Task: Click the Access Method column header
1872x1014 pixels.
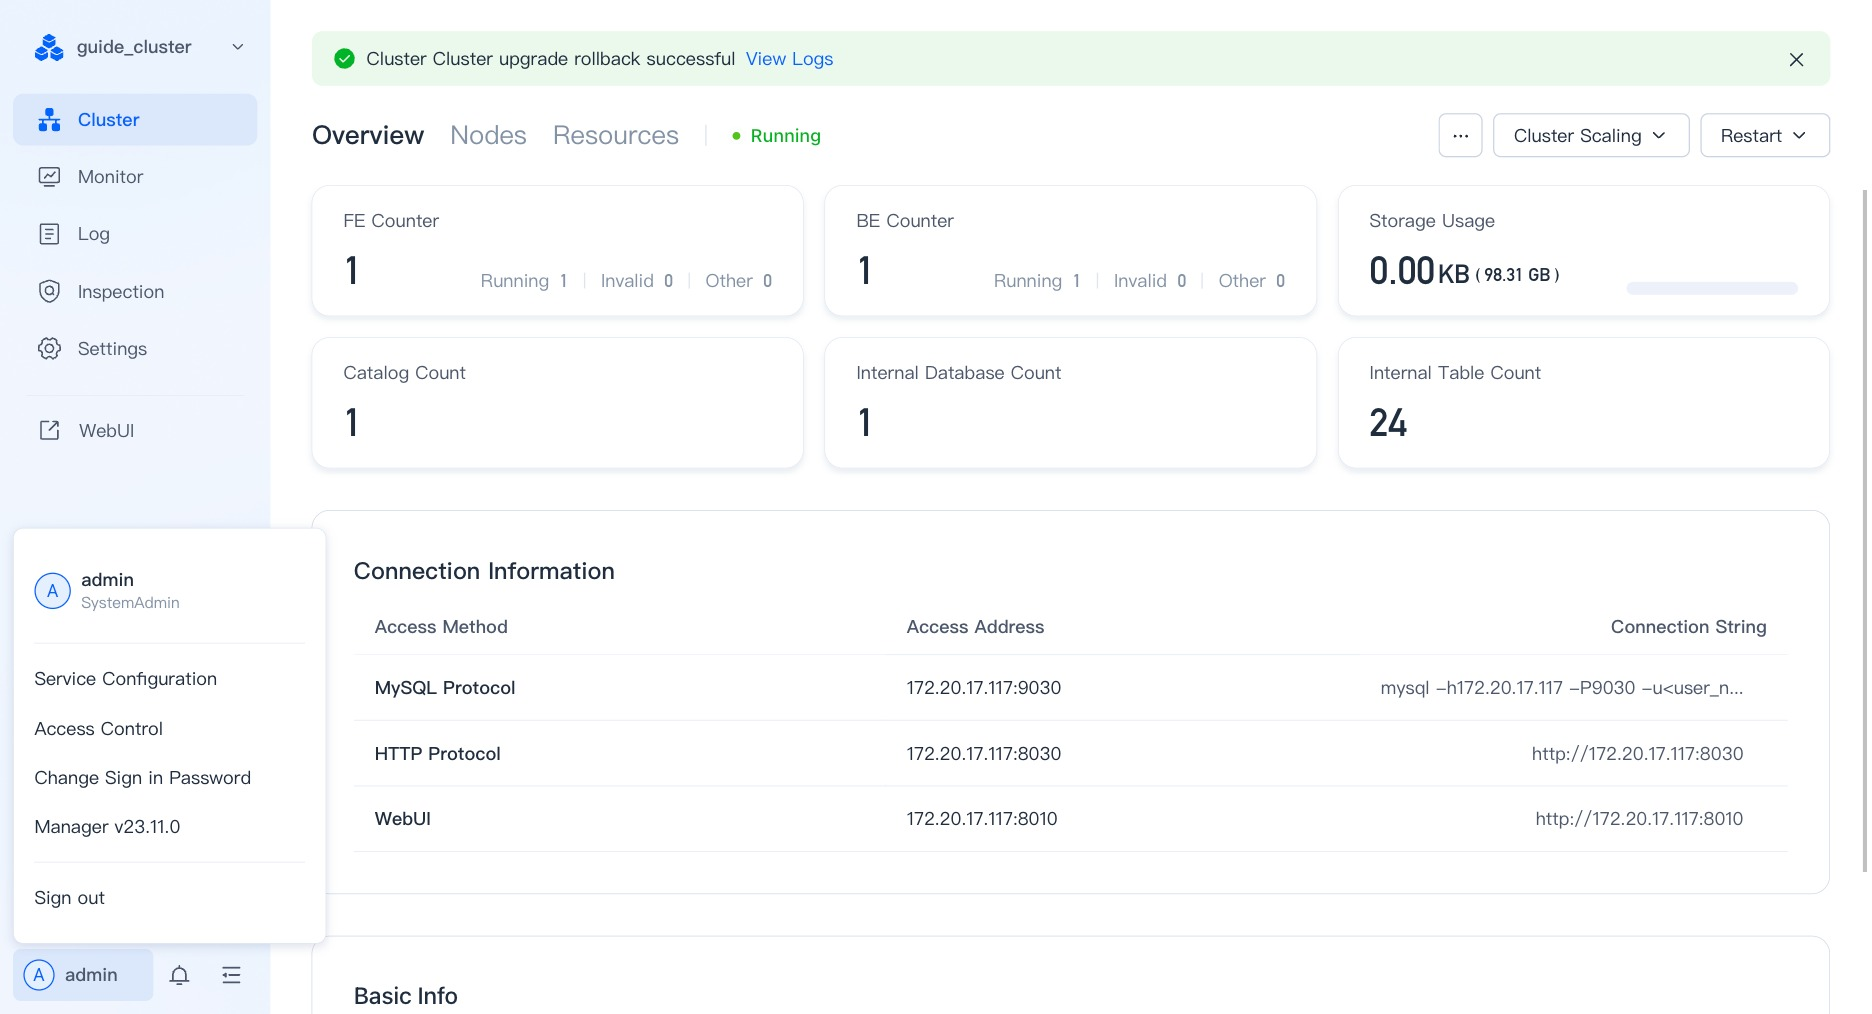Action: [x=441, y=627]
